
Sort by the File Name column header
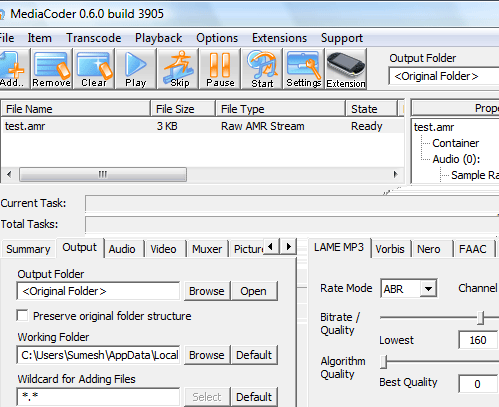(x=76, y=109)
